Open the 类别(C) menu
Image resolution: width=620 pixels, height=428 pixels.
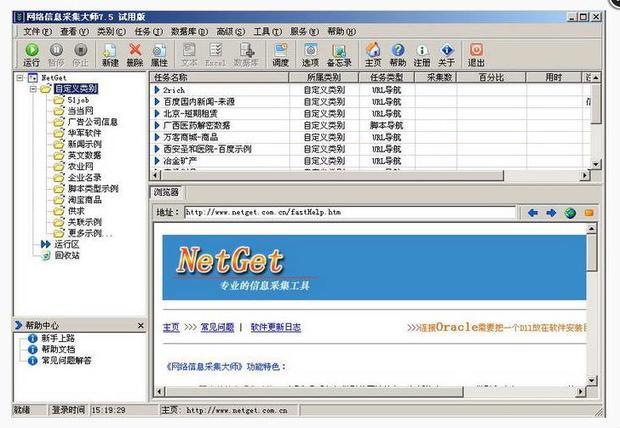coord(112,31)
